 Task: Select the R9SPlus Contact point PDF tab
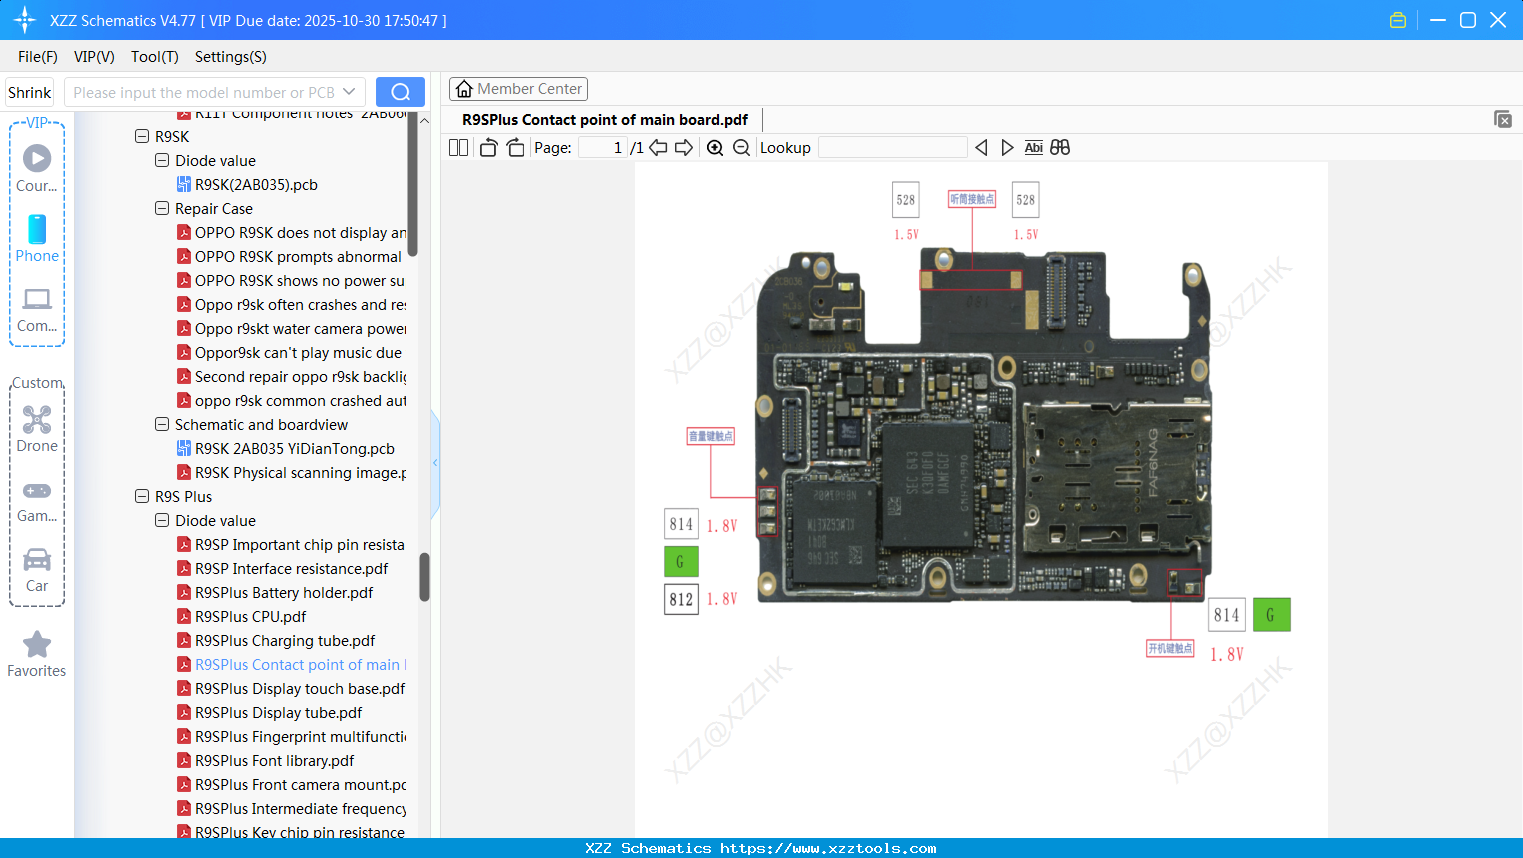coord(604,119)
